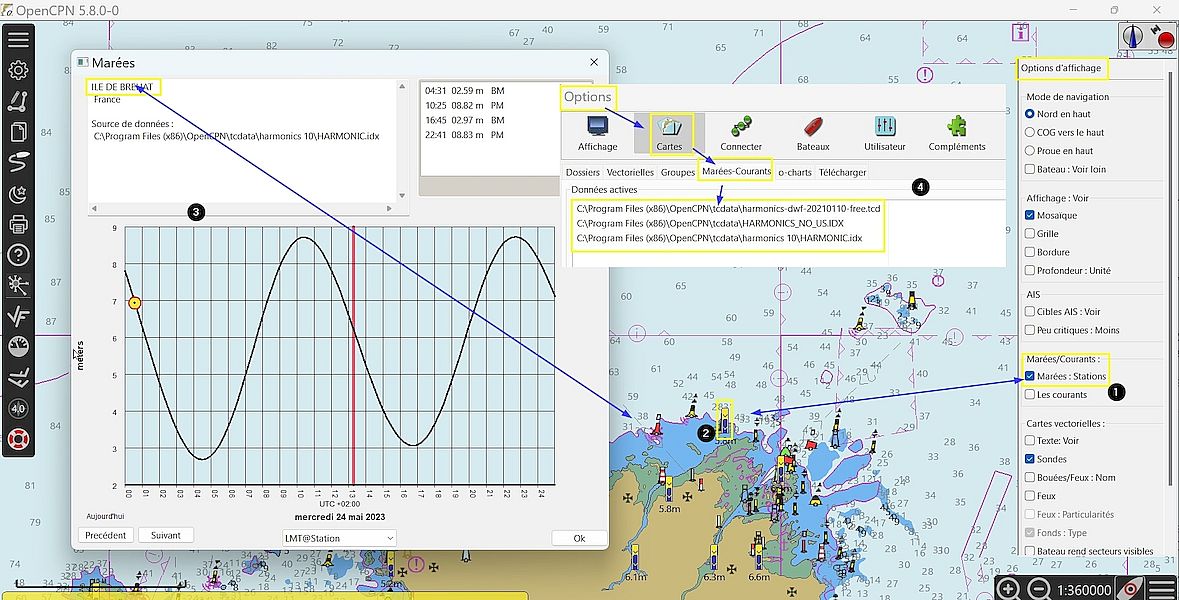Click the horizontal scrollbar under station info
This screenshot has width=1179, height=600.
pos(245,210)
